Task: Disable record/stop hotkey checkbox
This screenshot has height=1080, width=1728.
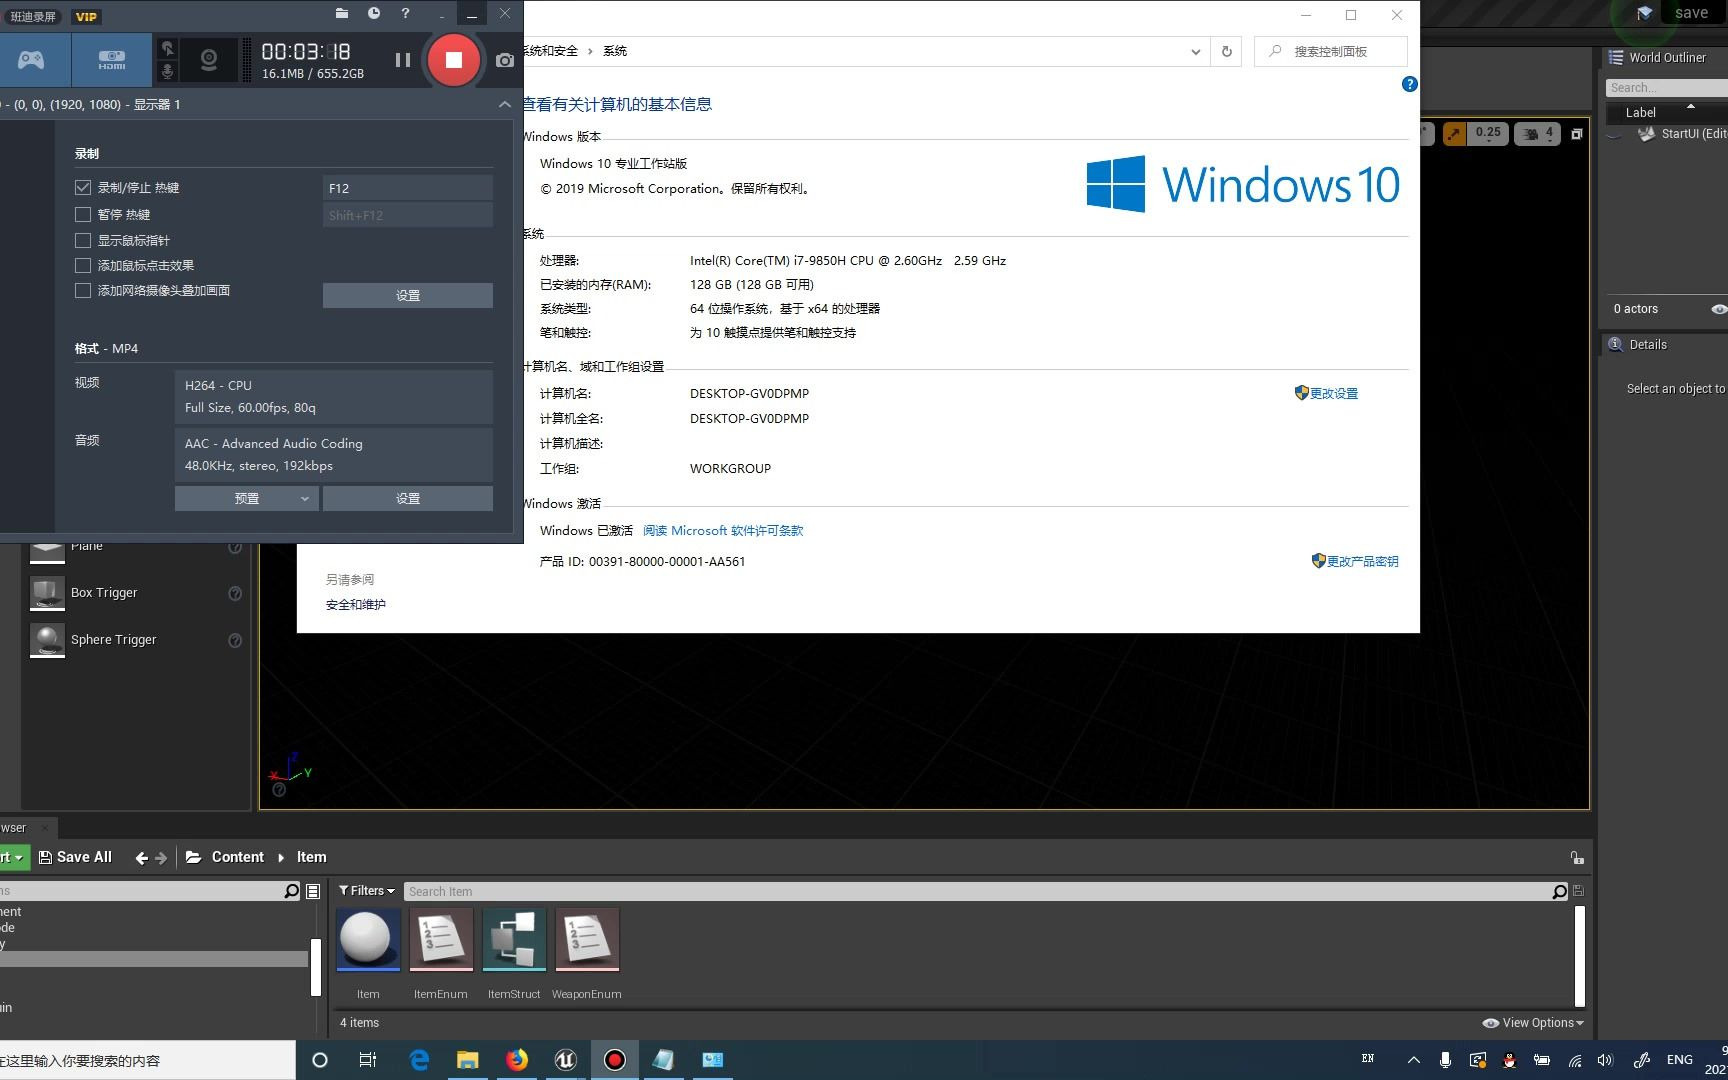Action: click(x=83, y=187)
